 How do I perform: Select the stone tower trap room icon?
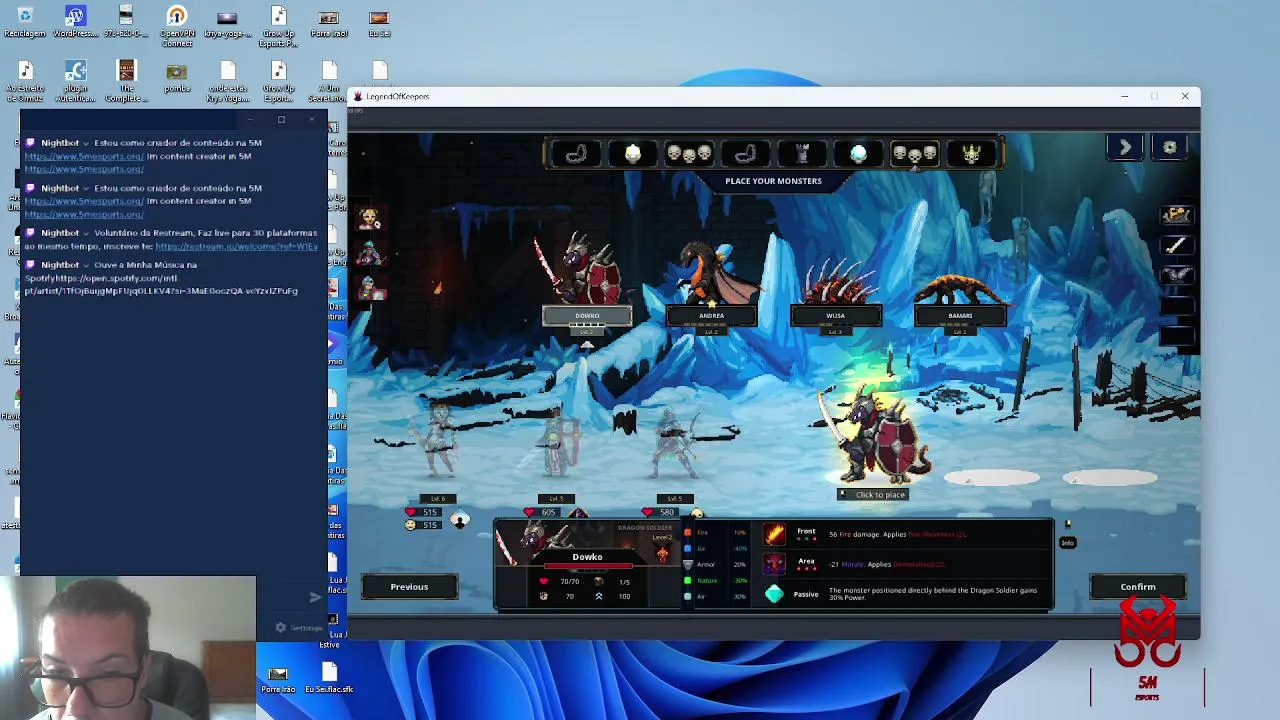coord(802,153)
